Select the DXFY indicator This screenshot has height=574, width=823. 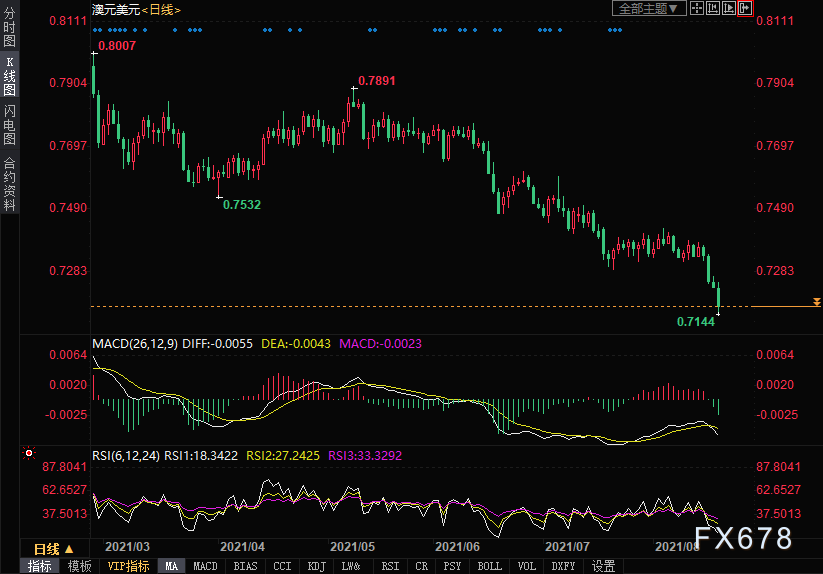point(563,566)
